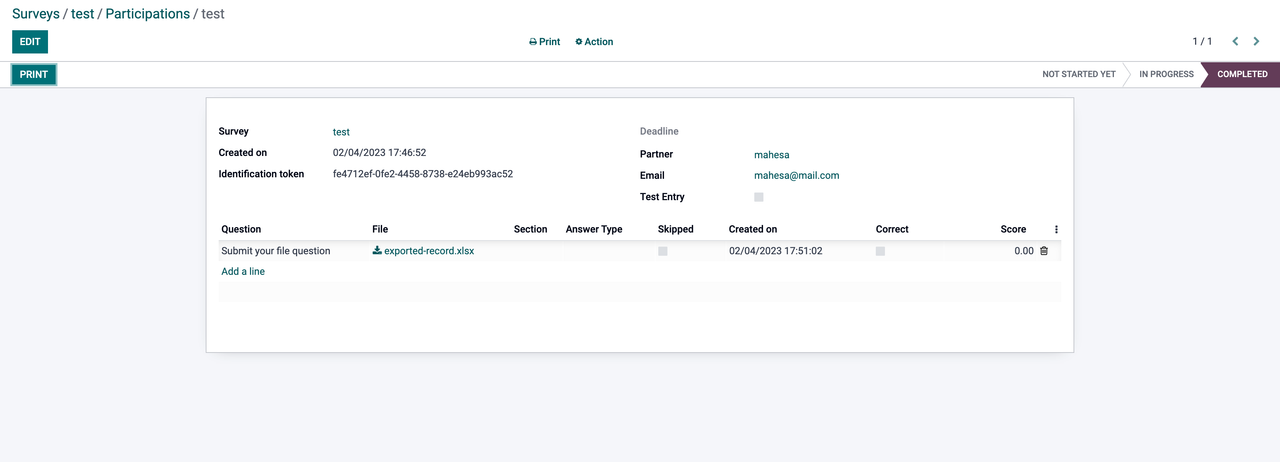The image size is (1280, 462).
Task: Click the 02/04/2023 17:46:52 created date
Action: pyautogui.click(x=380, y=153)
